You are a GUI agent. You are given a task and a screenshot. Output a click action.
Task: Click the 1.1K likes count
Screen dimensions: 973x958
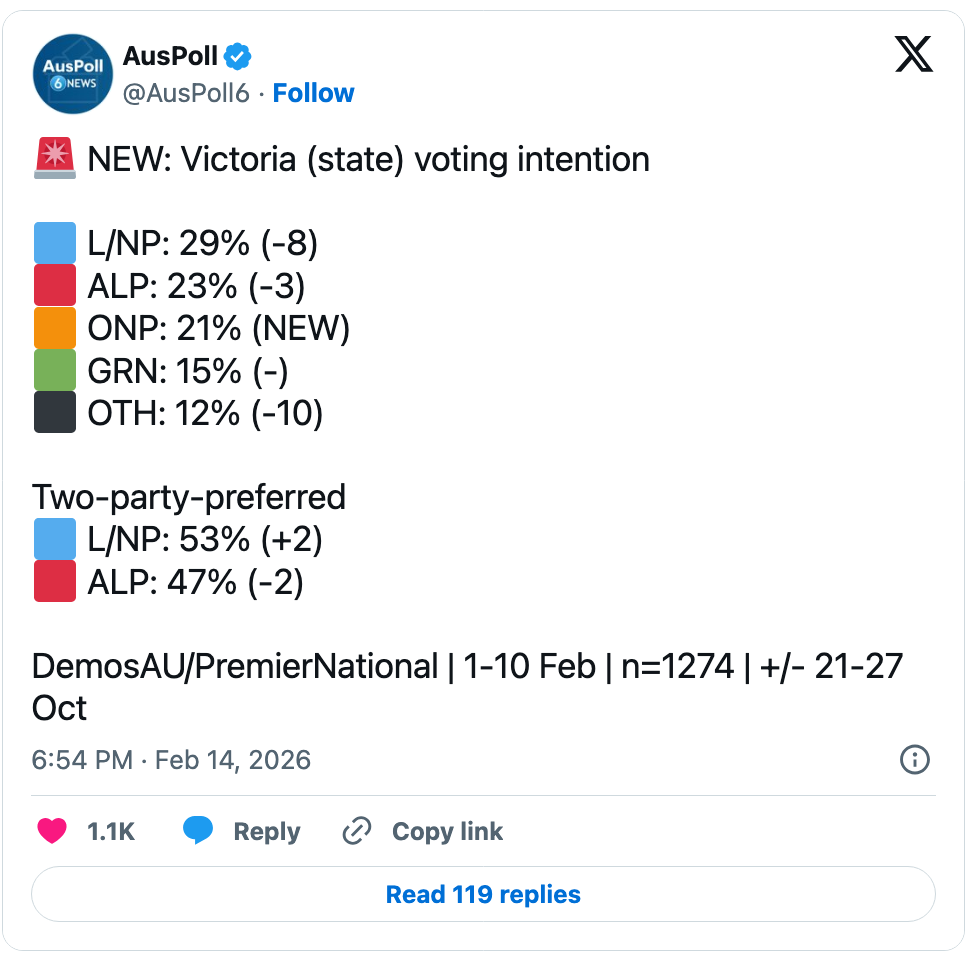click(x=111, y=831)
